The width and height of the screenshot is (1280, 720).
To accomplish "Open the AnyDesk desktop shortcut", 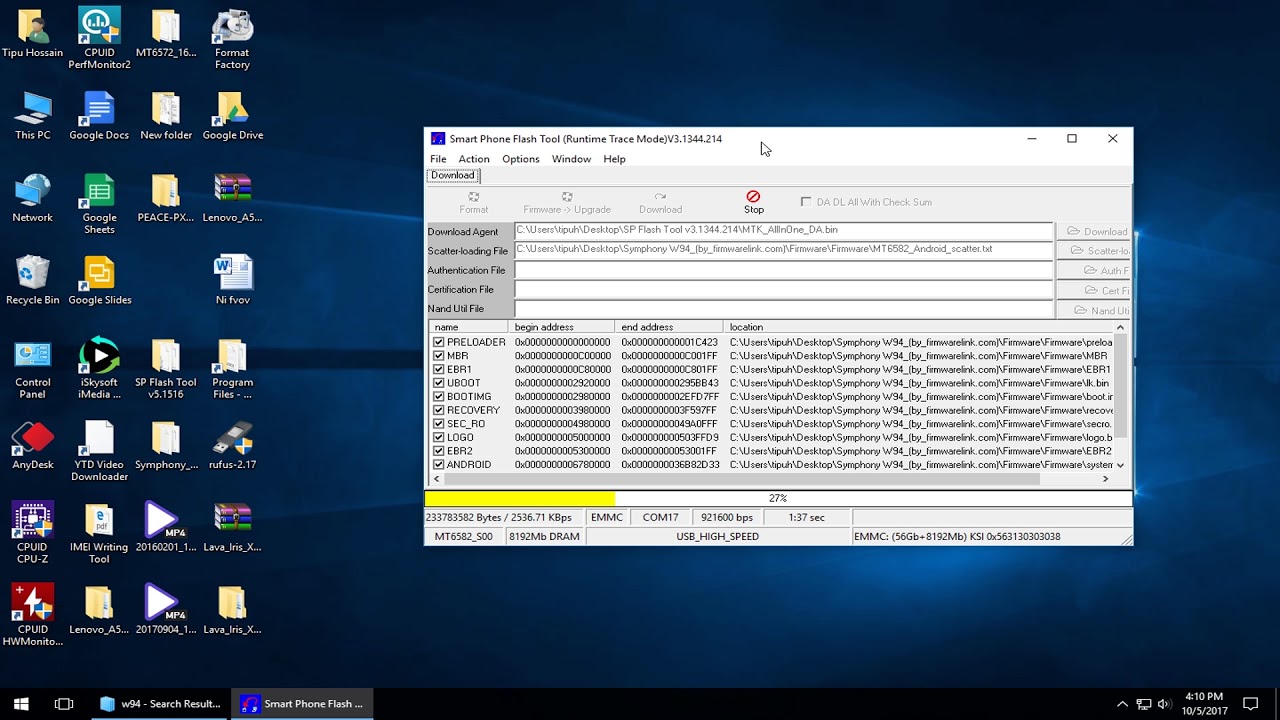I will pyautogui.click(x=33, y=446).
